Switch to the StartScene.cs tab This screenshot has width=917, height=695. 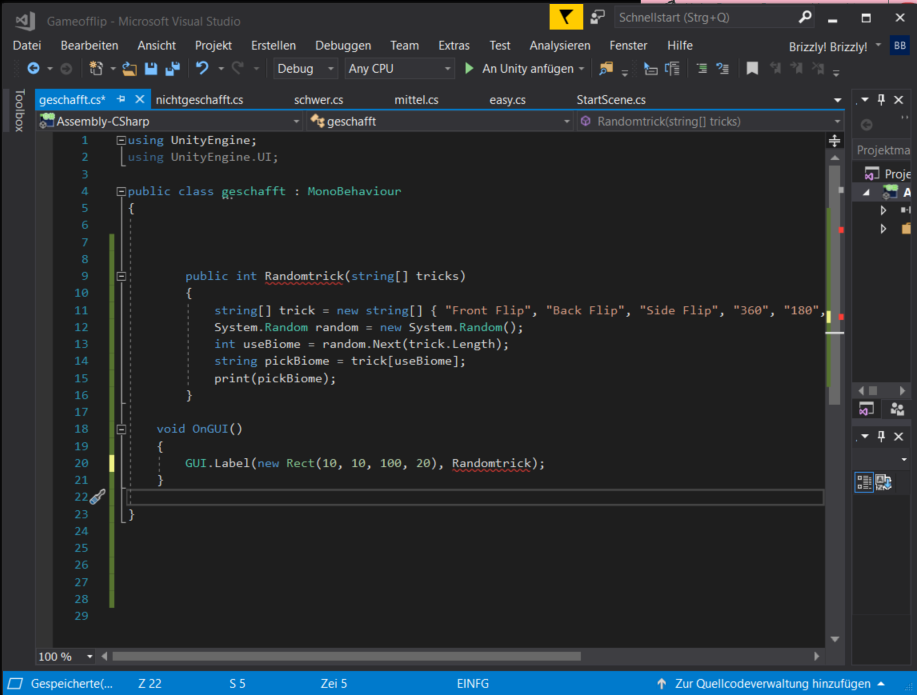(x=611, y=100)
